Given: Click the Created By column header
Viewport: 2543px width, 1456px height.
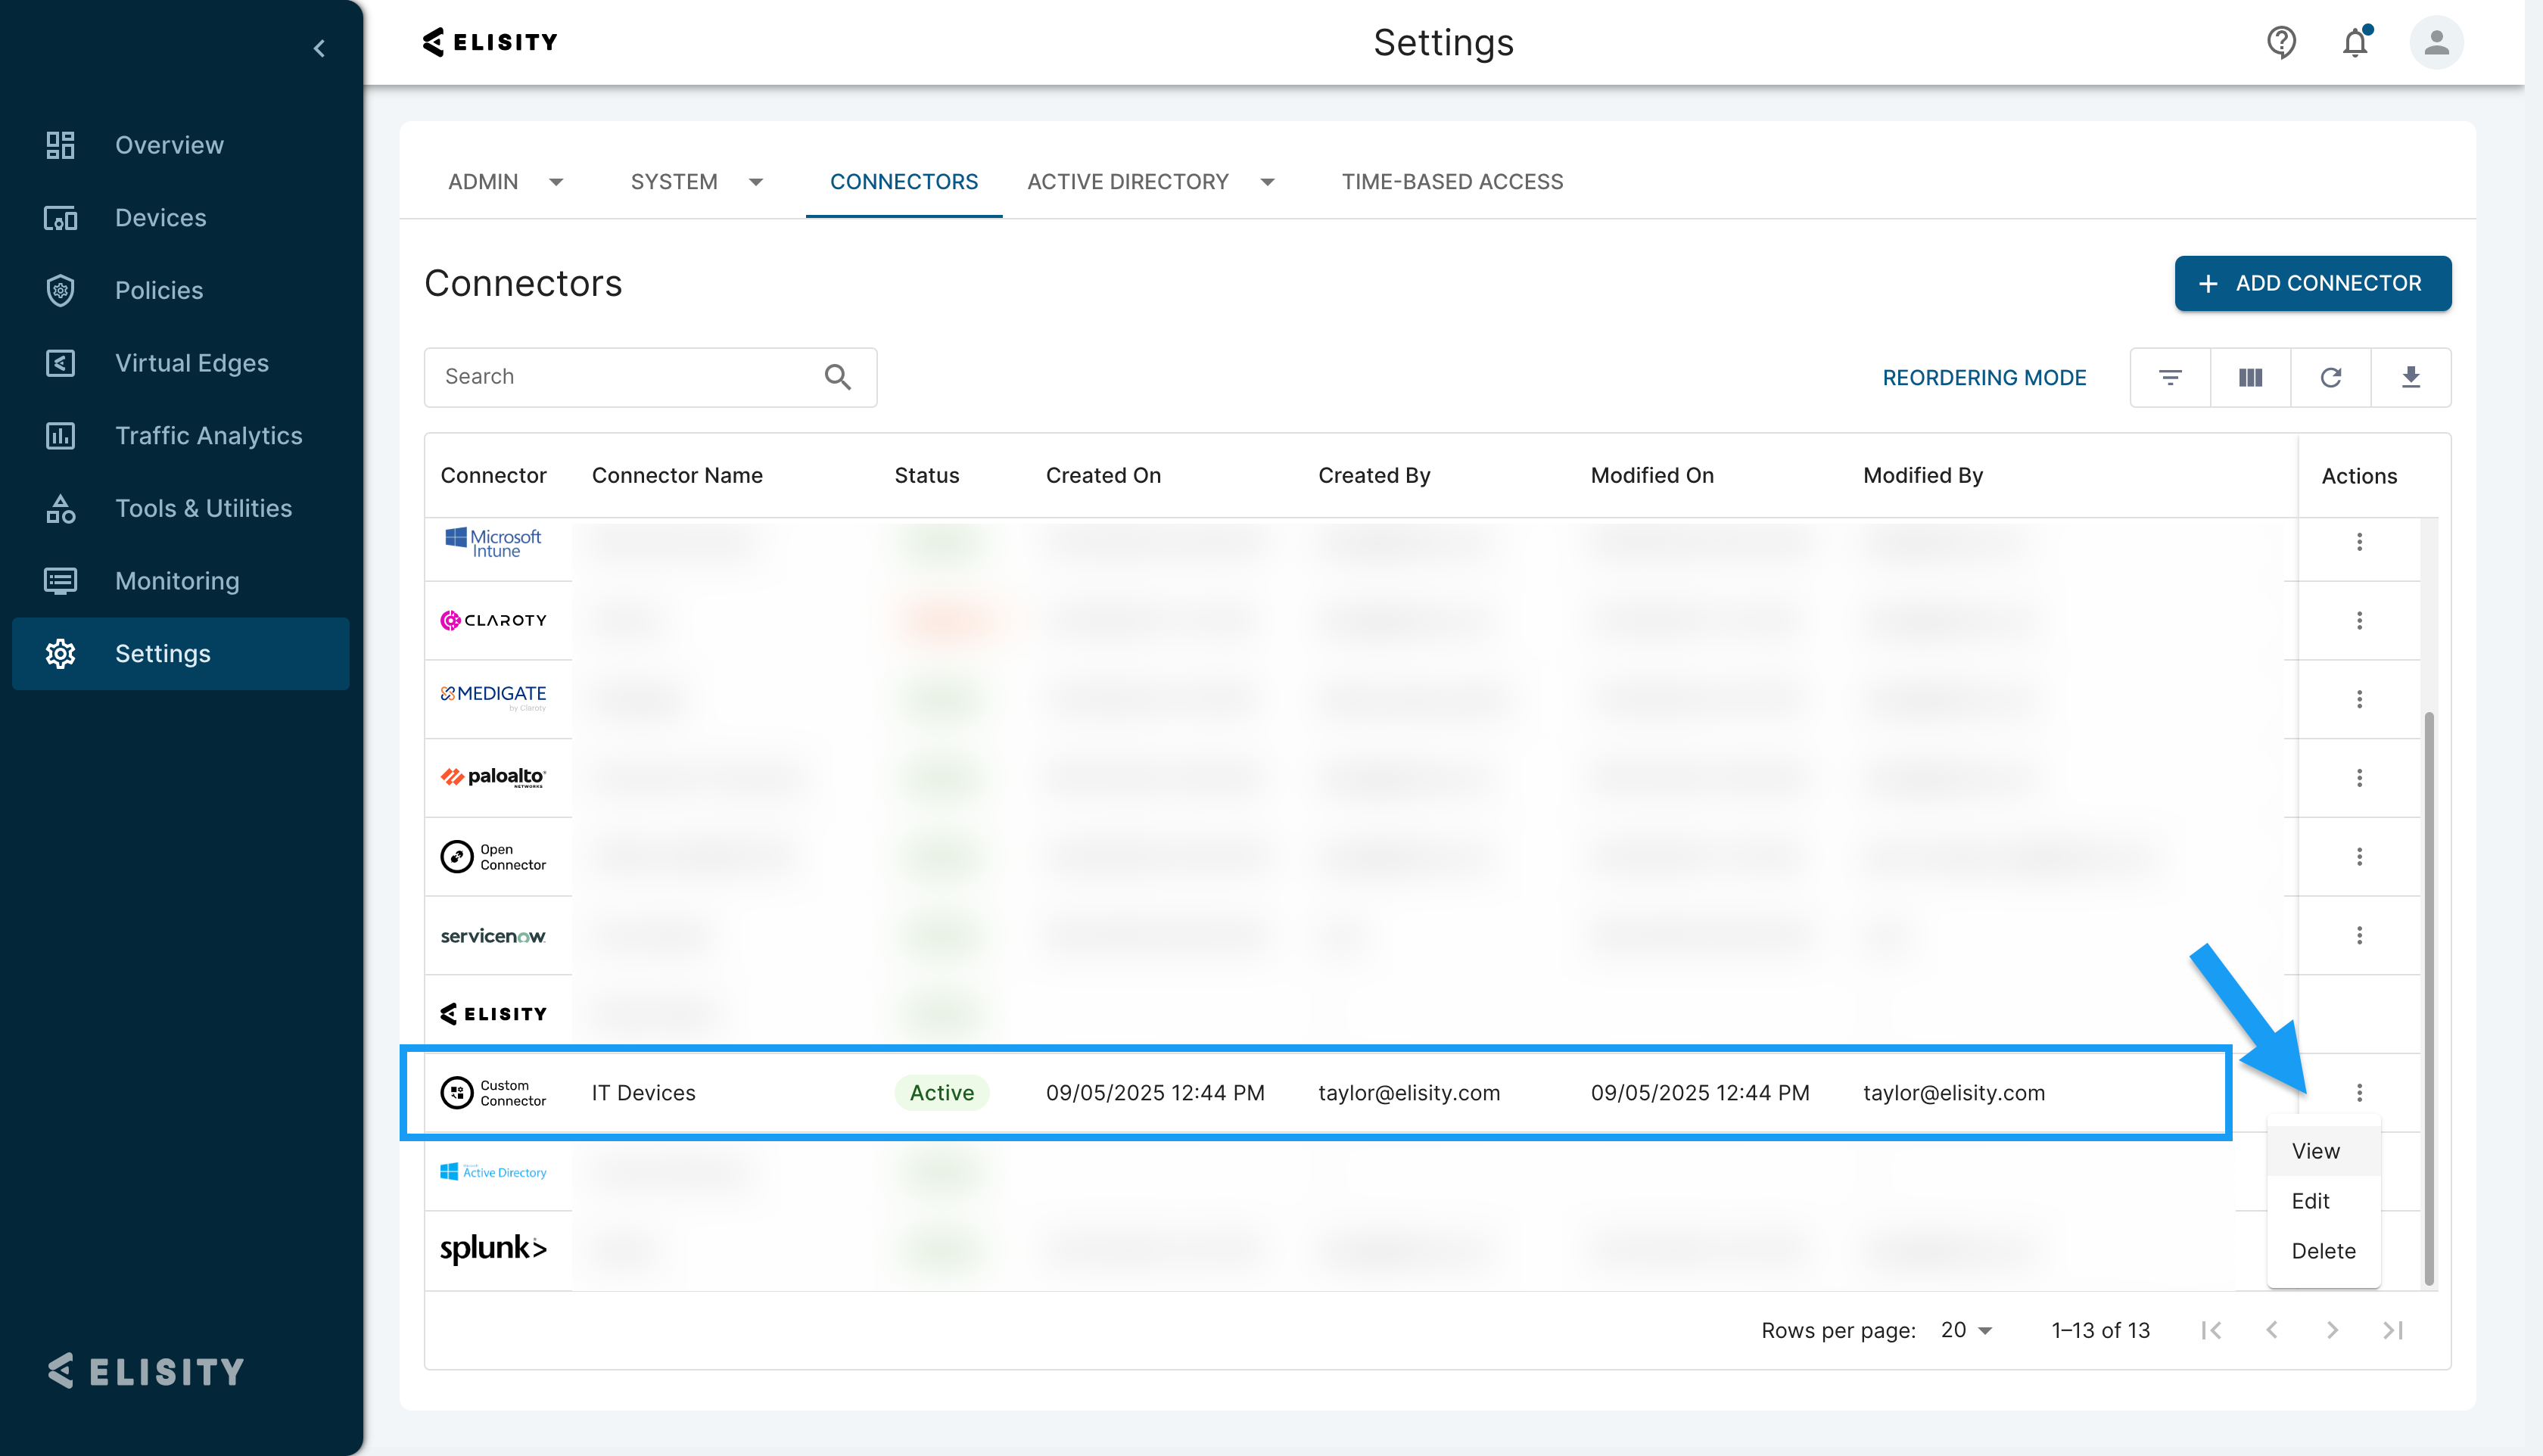Looking at the screenshot, I should [1374, 476].
